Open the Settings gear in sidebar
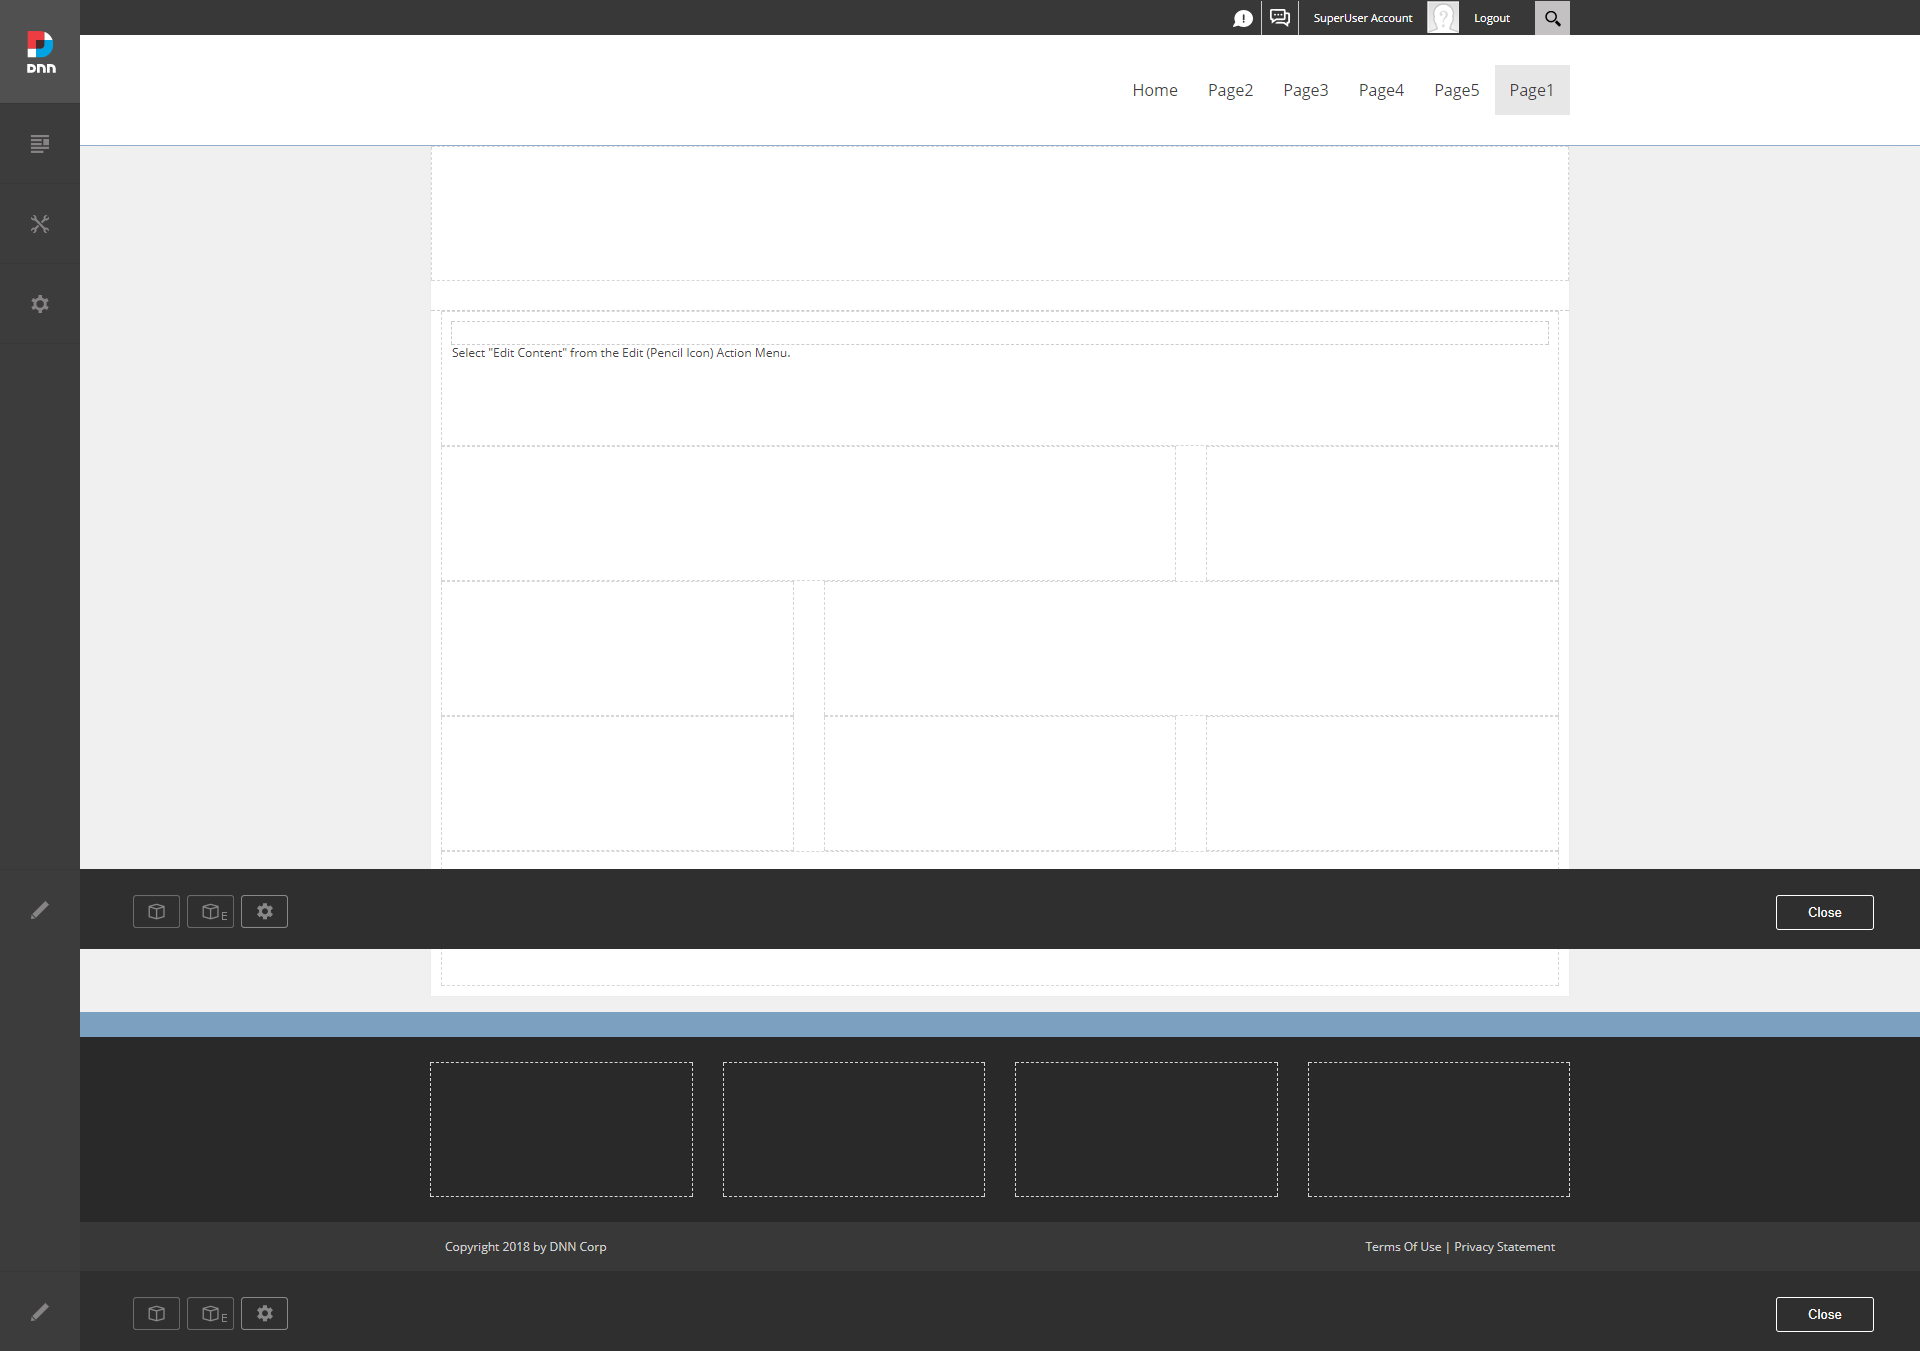 (40, 304)
